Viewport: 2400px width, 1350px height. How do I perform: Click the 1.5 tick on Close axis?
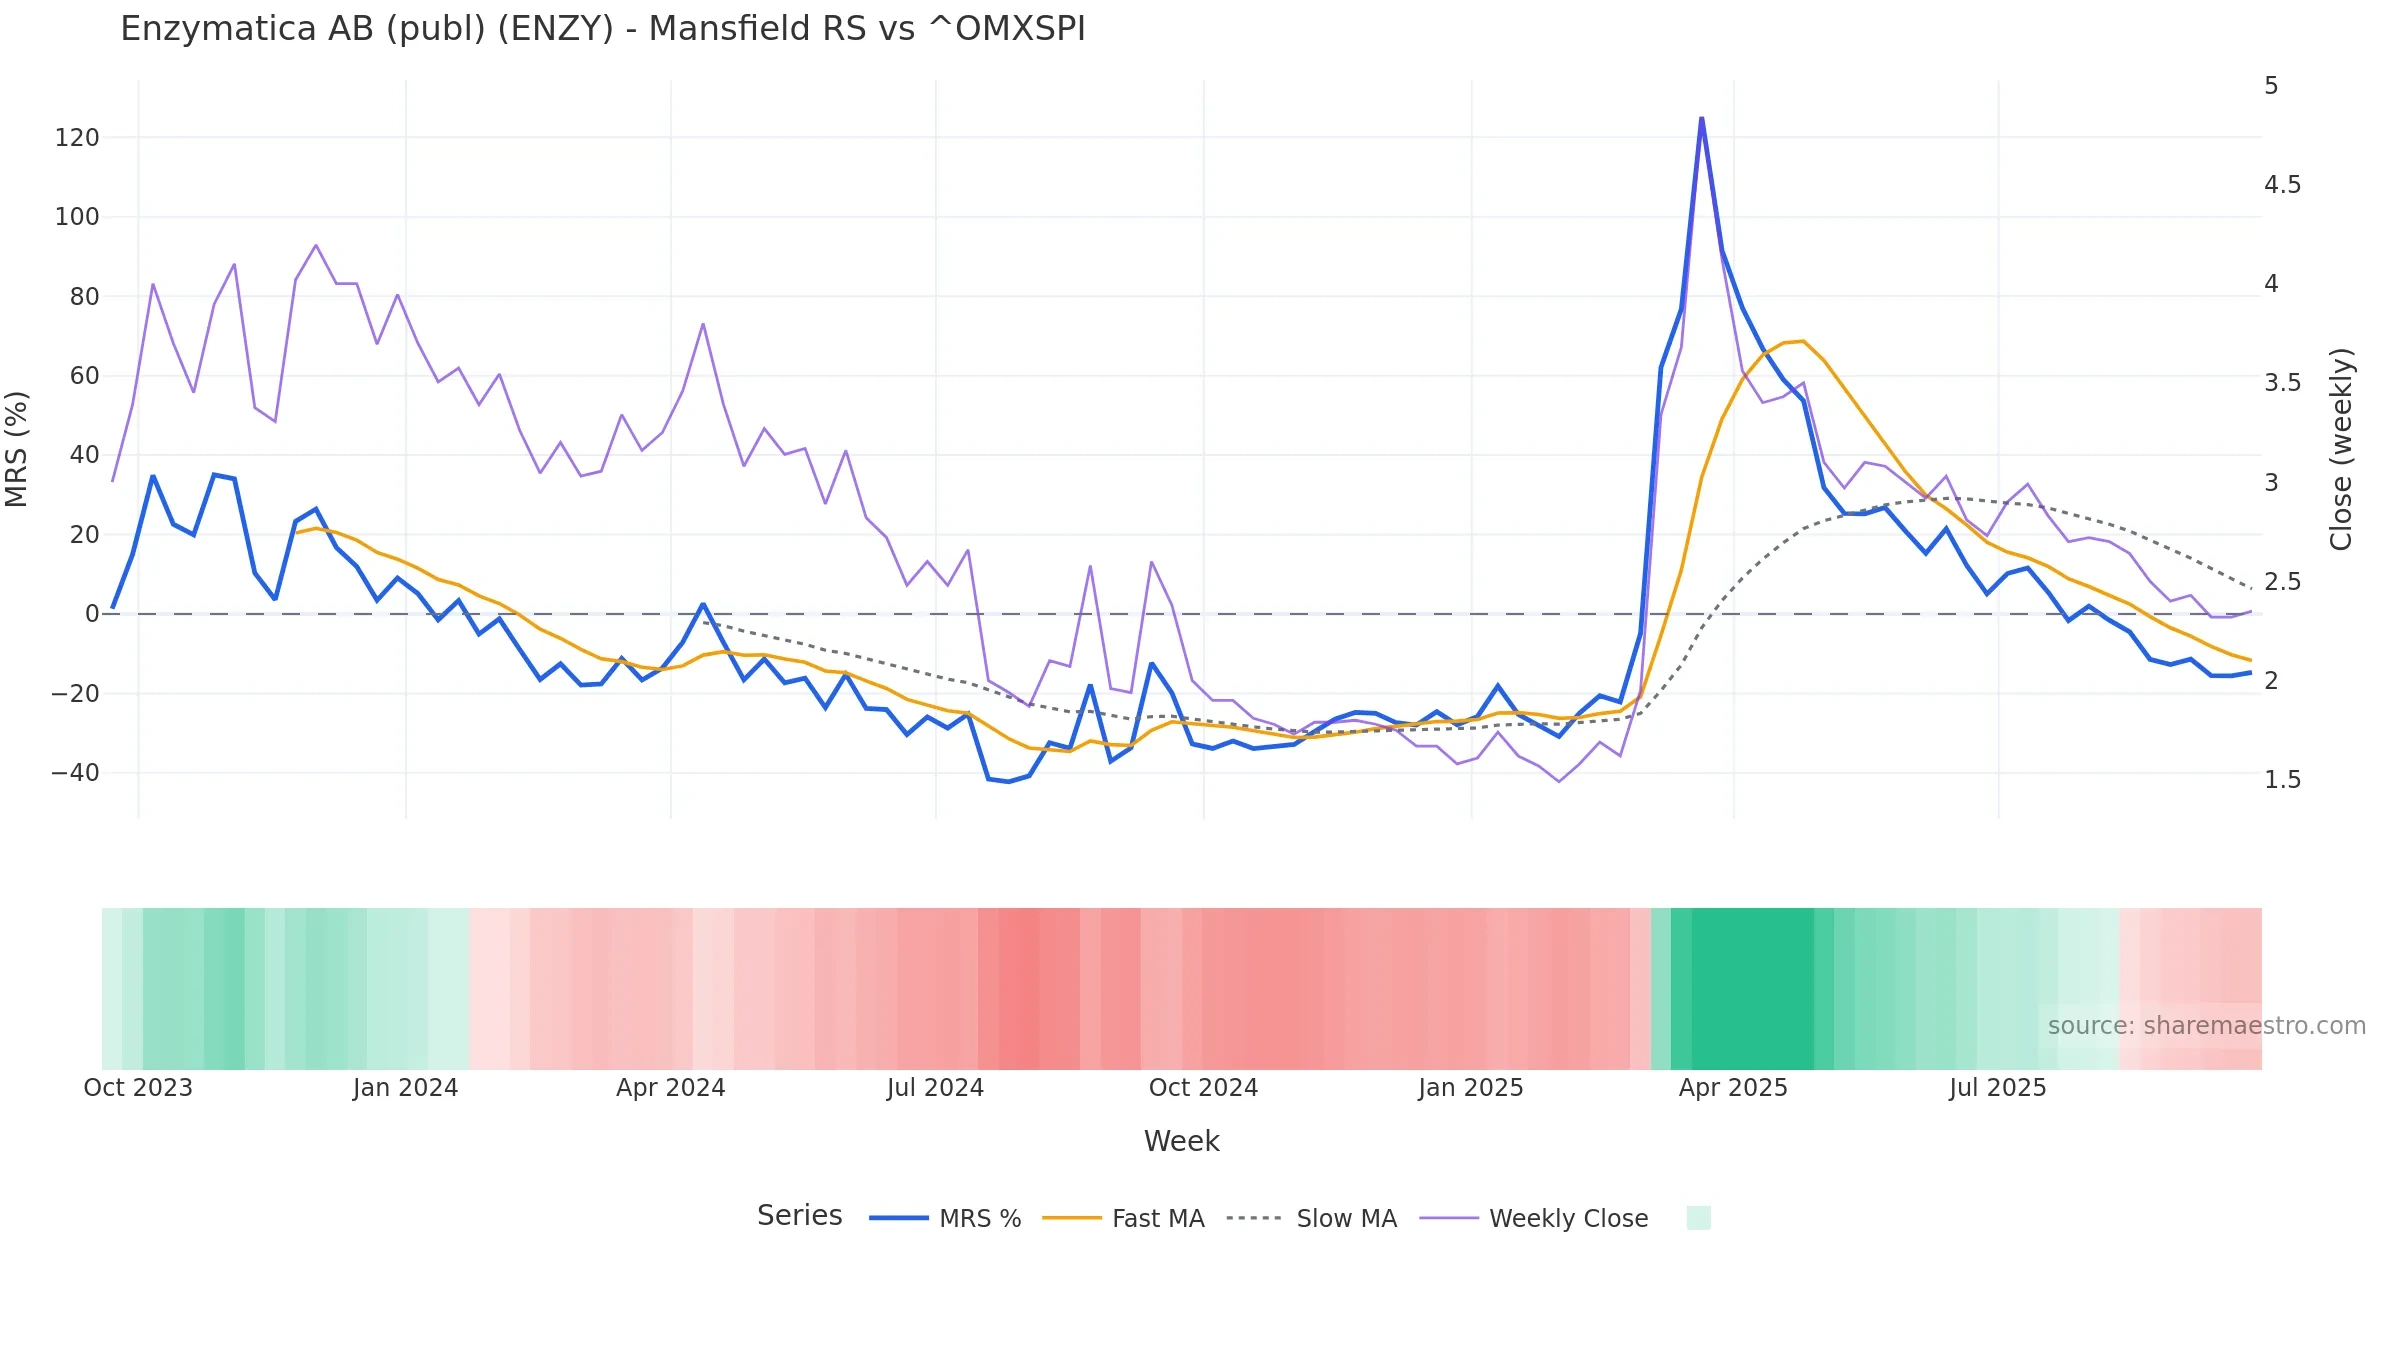pyautogui.click(x=2282, y=780)
